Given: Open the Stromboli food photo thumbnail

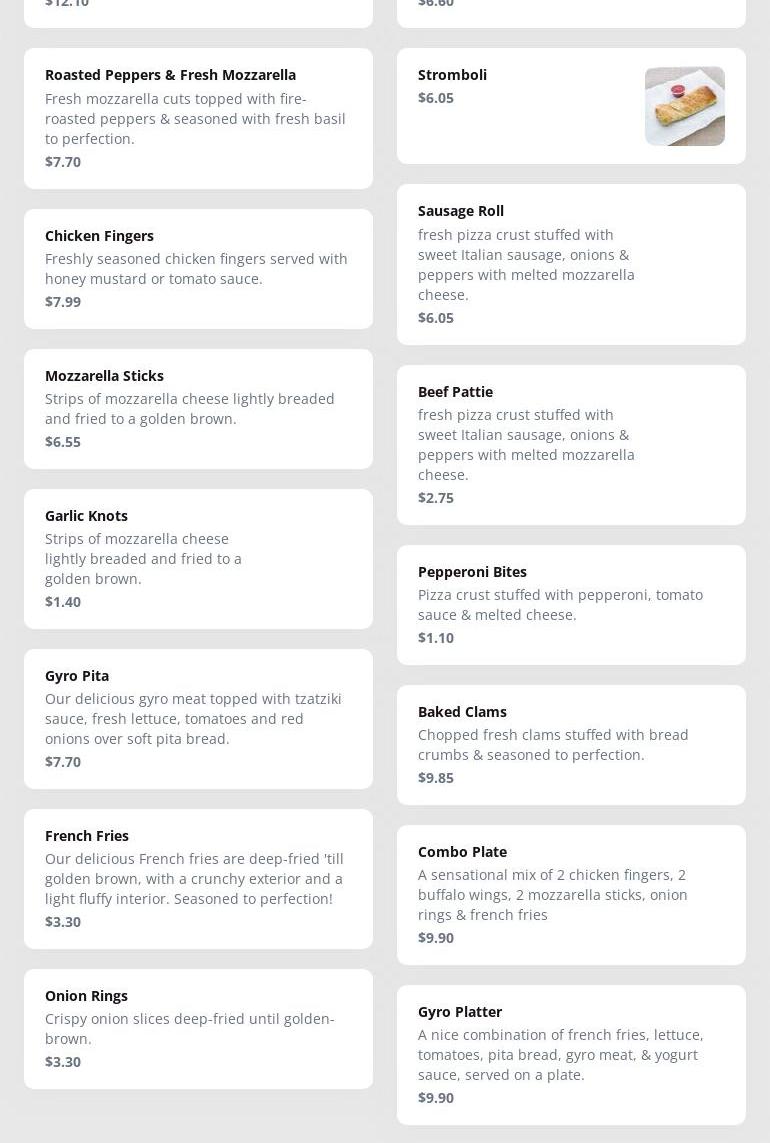Looking at the screenshot, I should 684,106.
